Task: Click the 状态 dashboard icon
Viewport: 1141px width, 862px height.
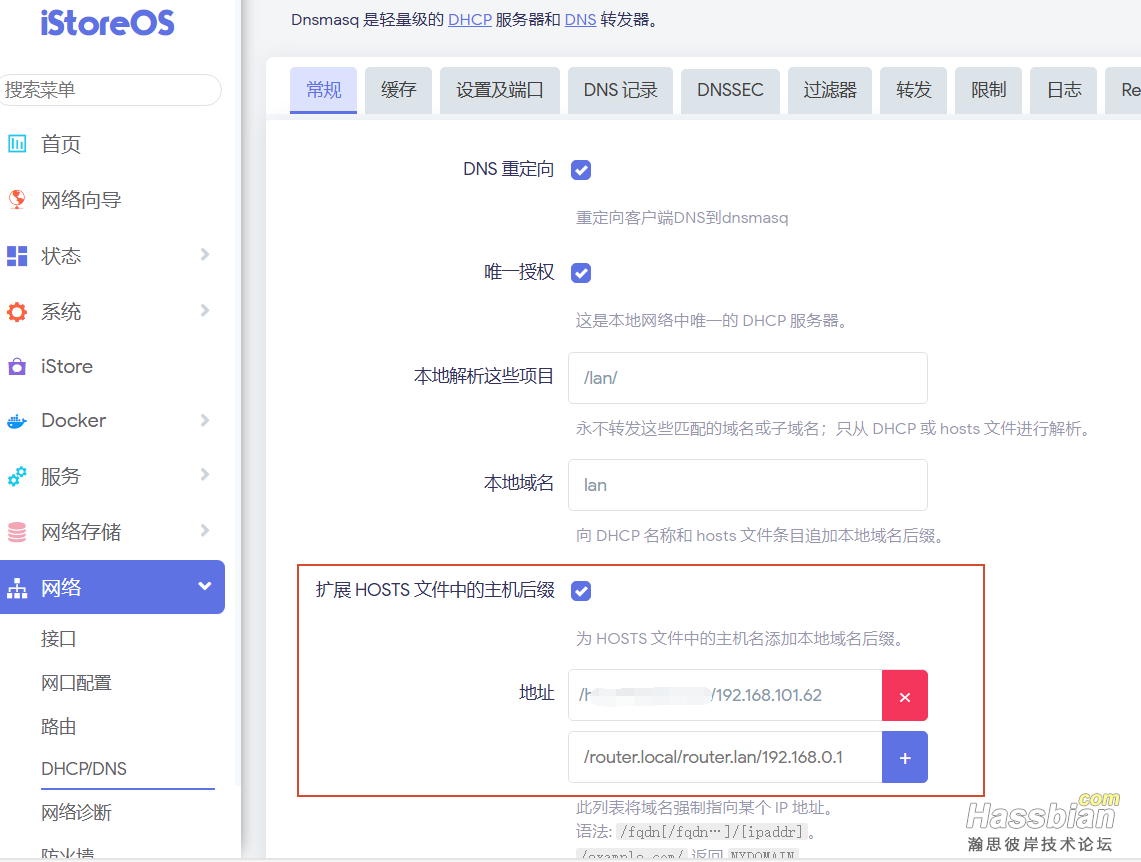Action: (x=17, y=255)
